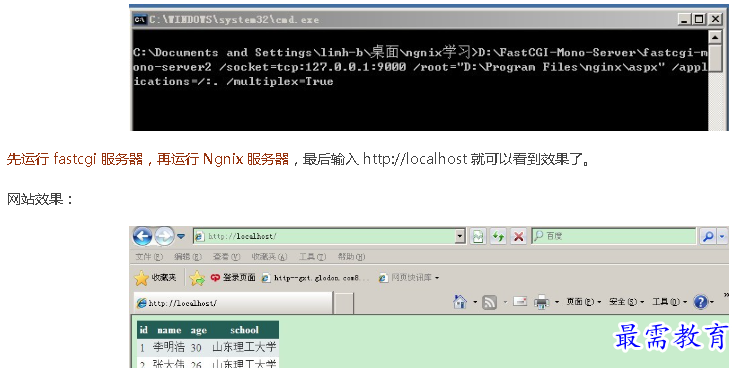This screenshot has height=368, width=737.
Task: Open the 工具(T) menu in menu bar
Action: (x=313, y=257)
